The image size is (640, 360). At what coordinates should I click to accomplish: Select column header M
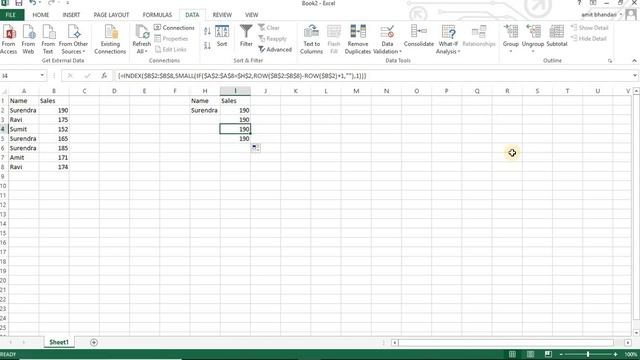356,91
